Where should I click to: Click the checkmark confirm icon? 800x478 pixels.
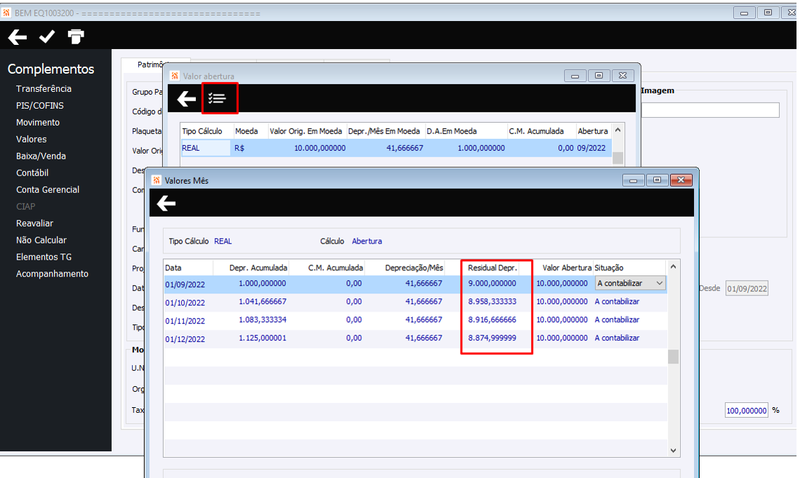(47, 36)
